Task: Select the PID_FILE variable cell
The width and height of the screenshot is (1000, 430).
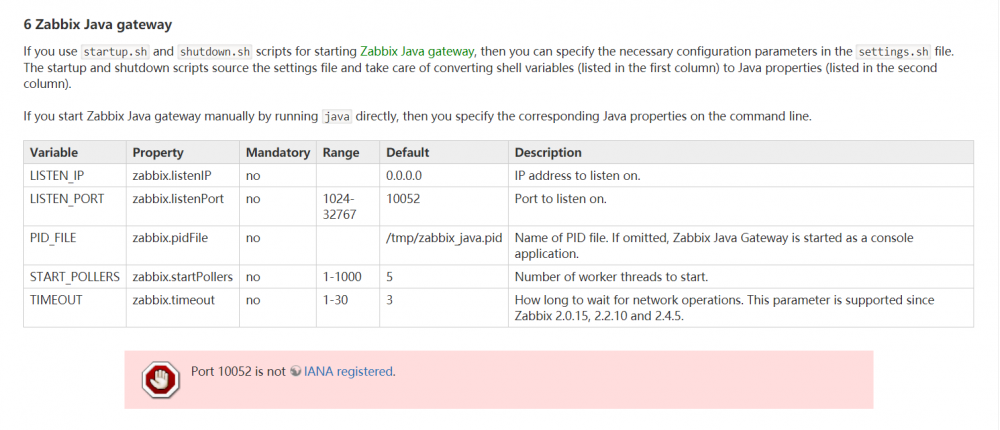Action: (x=53, y=238)
